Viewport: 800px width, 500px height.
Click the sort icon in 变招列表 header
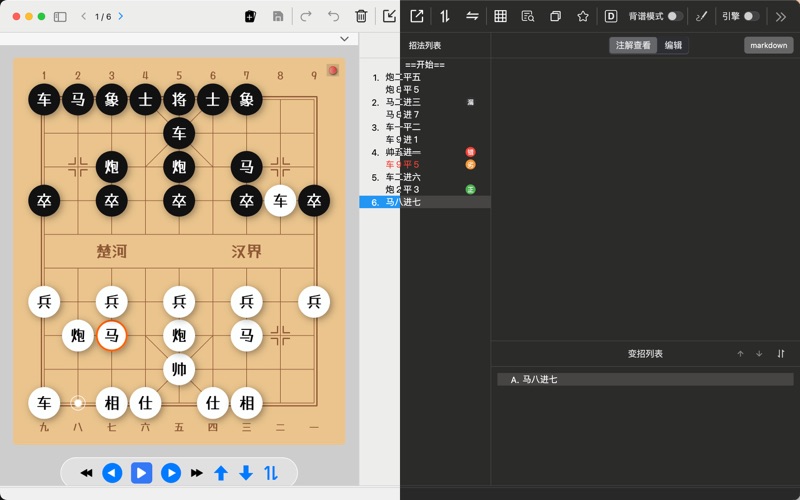click(781, 354)
